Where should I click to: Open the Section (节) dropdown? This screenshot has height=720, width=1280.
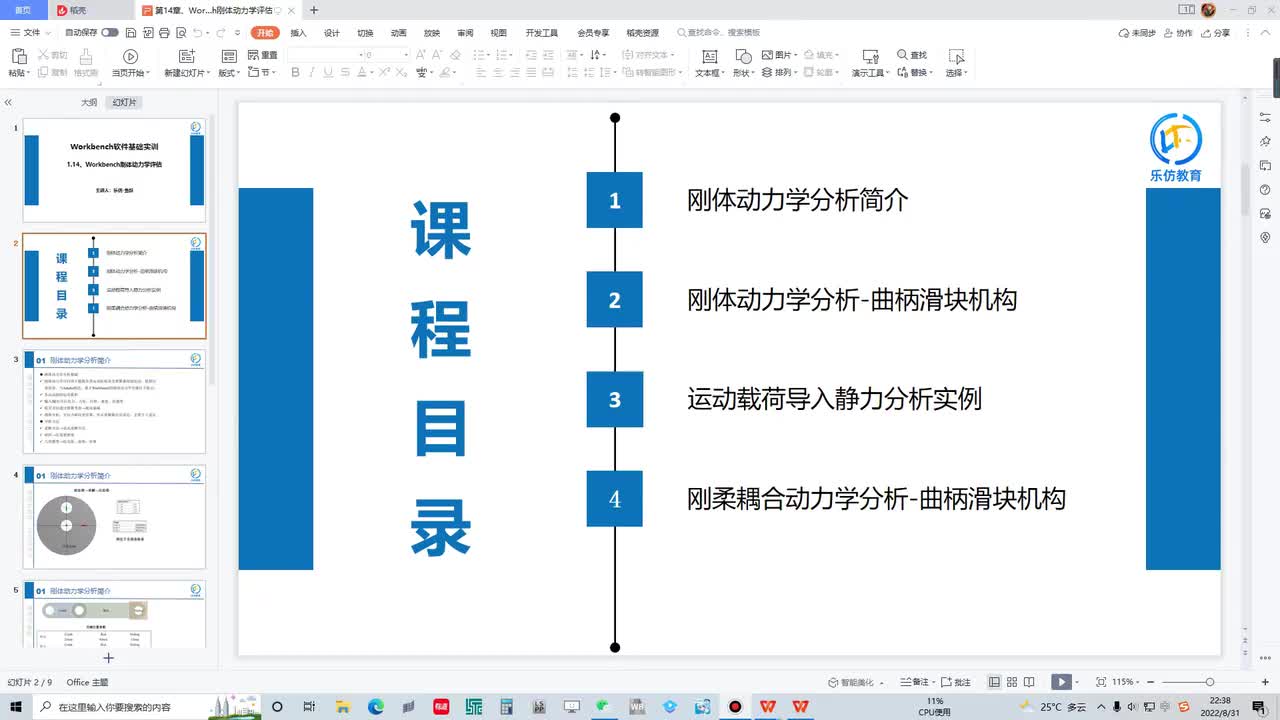point(260,72)
